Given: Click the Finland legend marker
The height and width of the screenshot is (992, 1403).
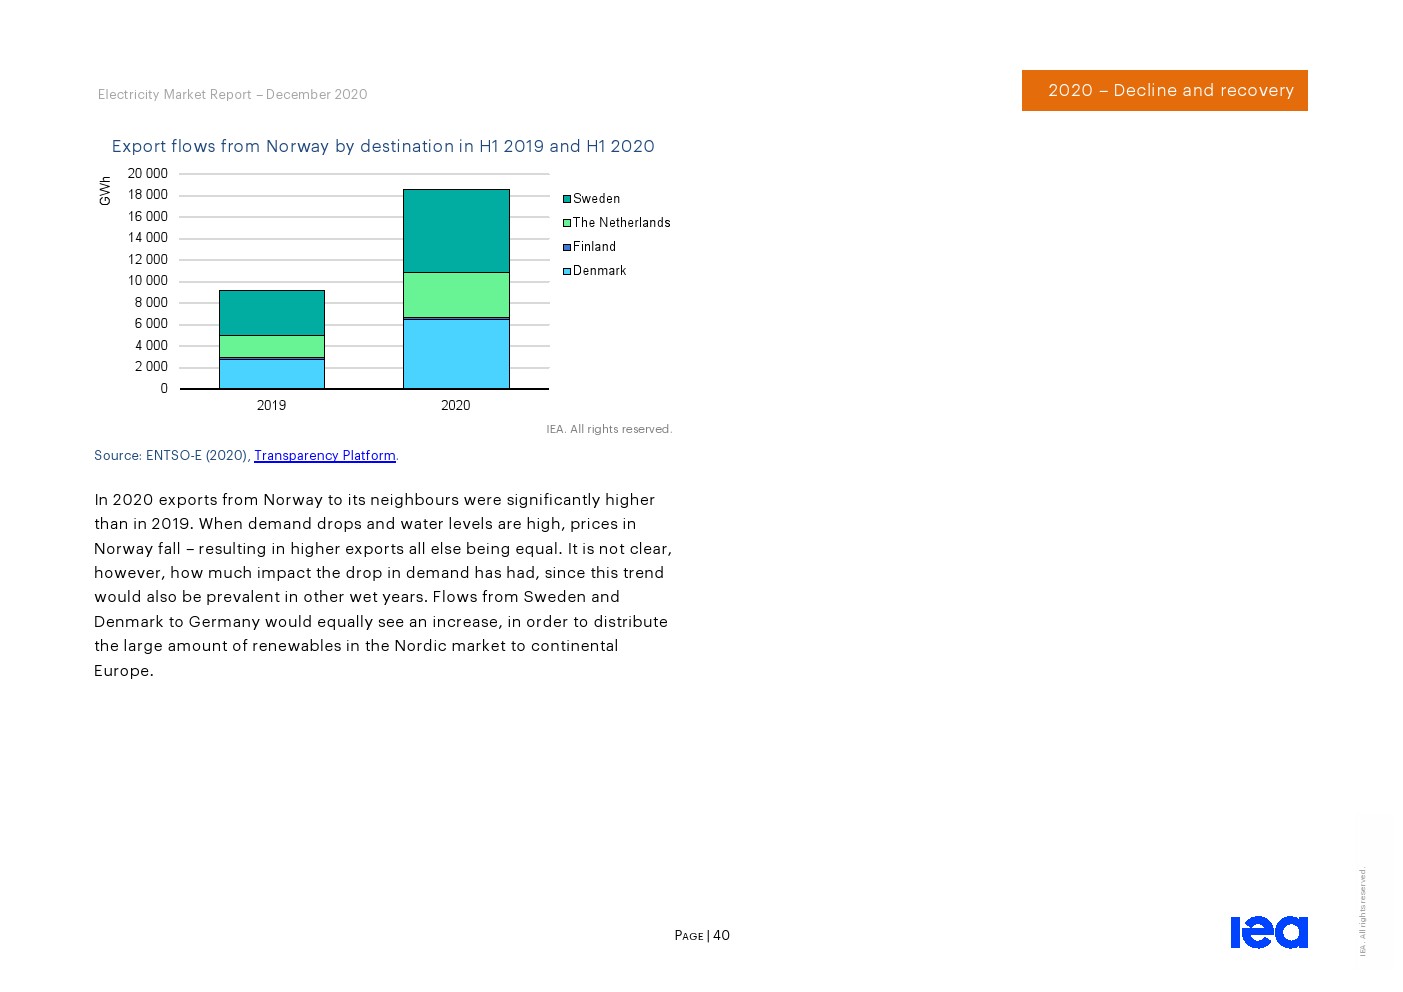Looking at the screenshot, I should pyautogui.click(x=567, y=247).
